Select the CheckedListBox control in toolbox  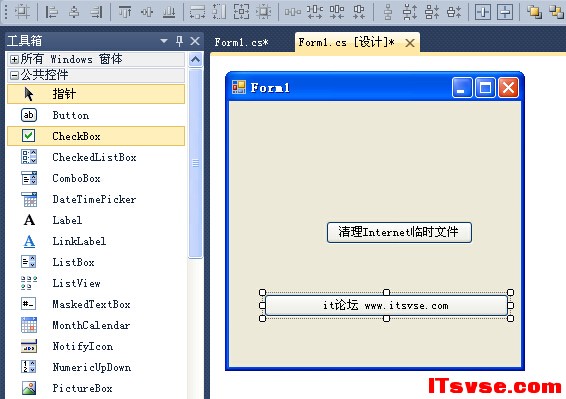[x=96, y=157]
